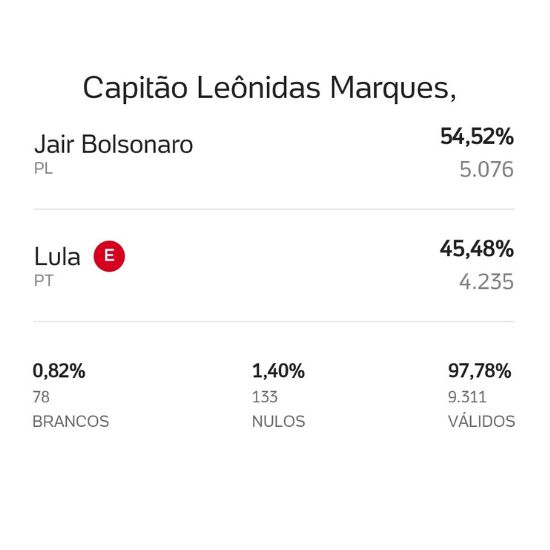Click the 9.311 valid votes number

pyautogui.click(x=467, y=397)
